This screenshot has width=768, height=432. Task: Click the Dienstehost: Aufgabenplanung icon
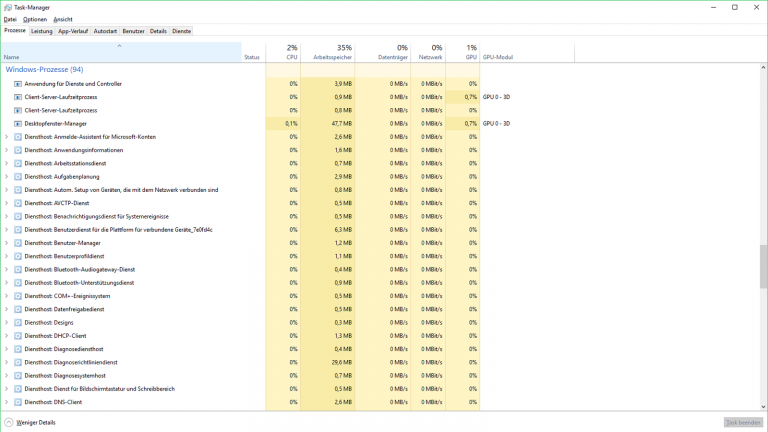18,176
